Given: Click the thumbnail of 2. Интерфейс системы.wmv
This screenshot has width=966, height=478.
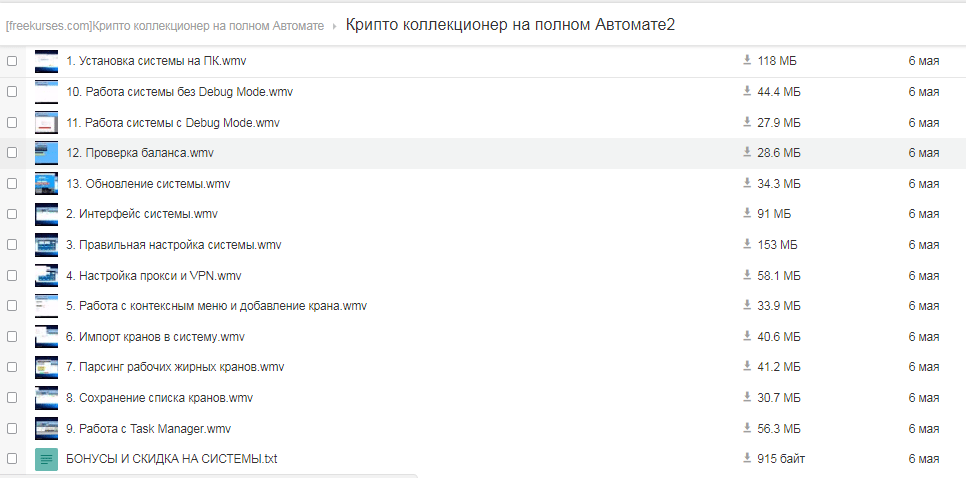Looking at the screenshot, I should 46,214.
